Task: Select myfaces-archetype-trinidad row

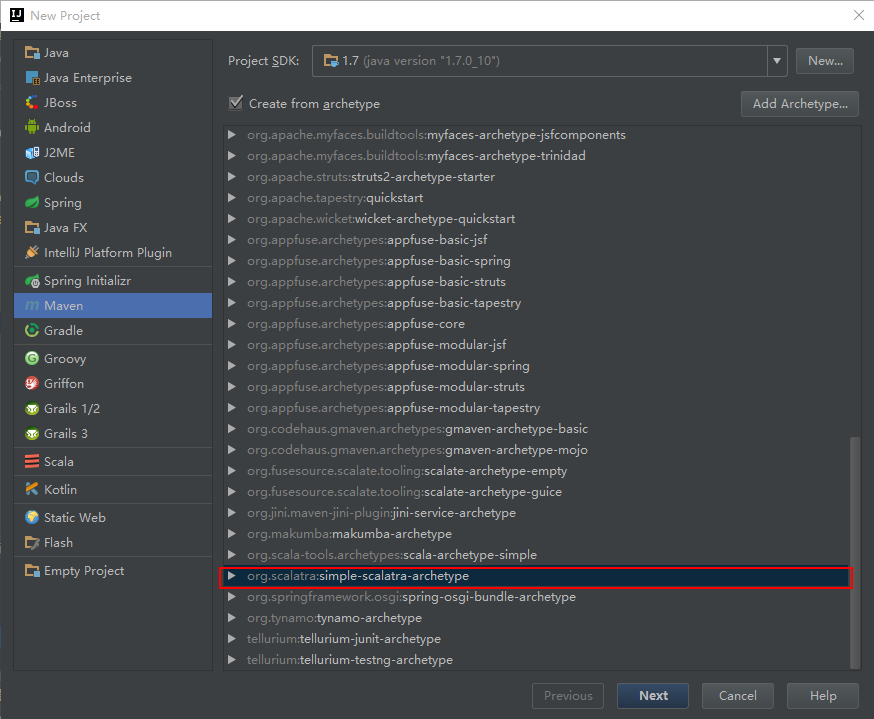Action: tap(537, 156)
